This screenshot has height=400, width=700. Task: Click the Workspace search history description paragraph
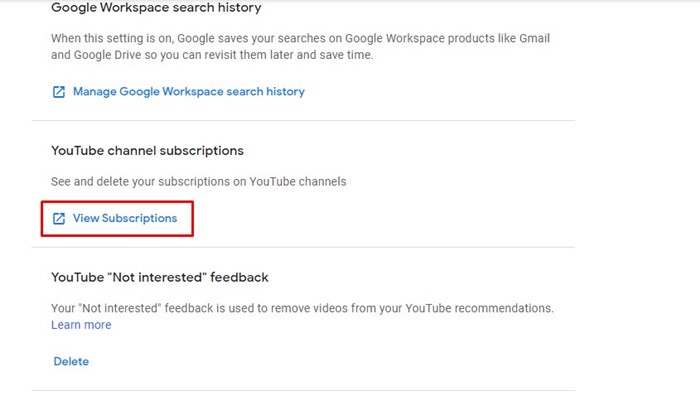(x=300, y=46)
